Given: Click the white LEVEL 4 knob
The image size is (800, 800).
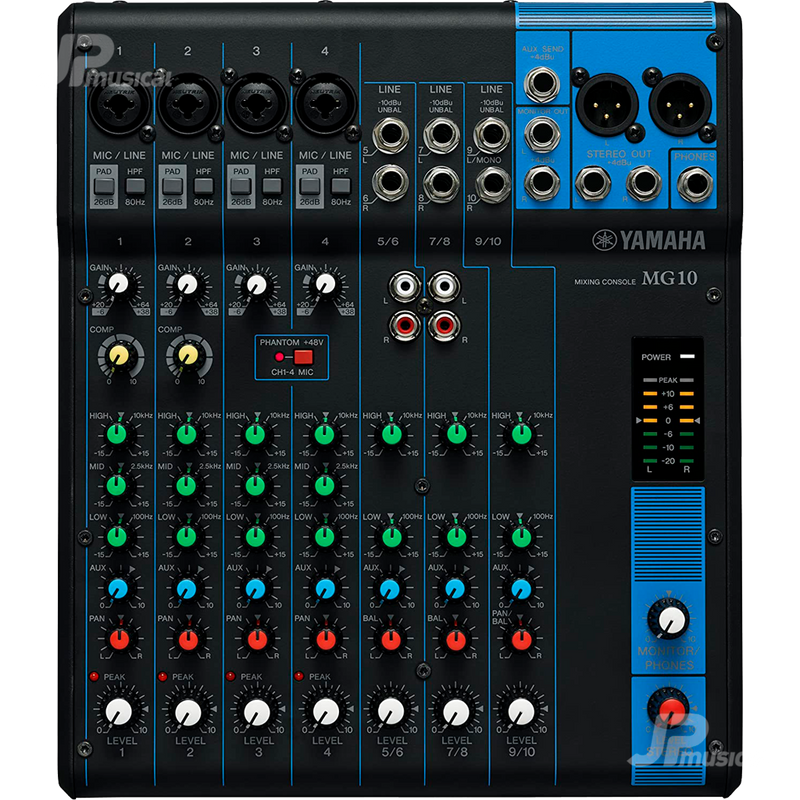Looking at the screenshot, I should [x=326, y=711].
